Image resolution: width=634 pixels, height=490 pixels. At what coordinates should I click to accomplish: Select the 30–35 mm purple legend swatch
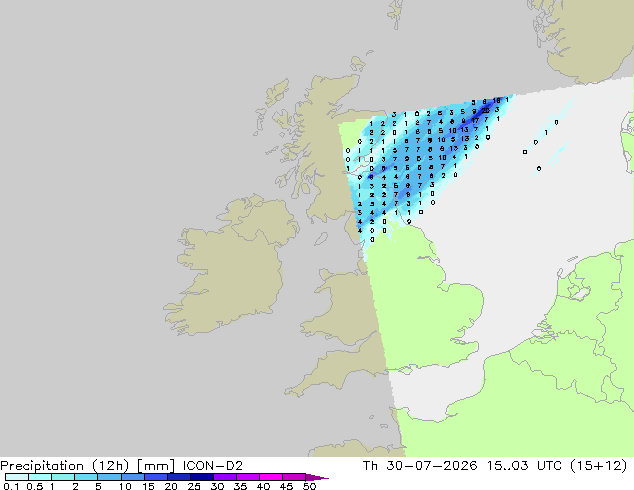(224, 477)
